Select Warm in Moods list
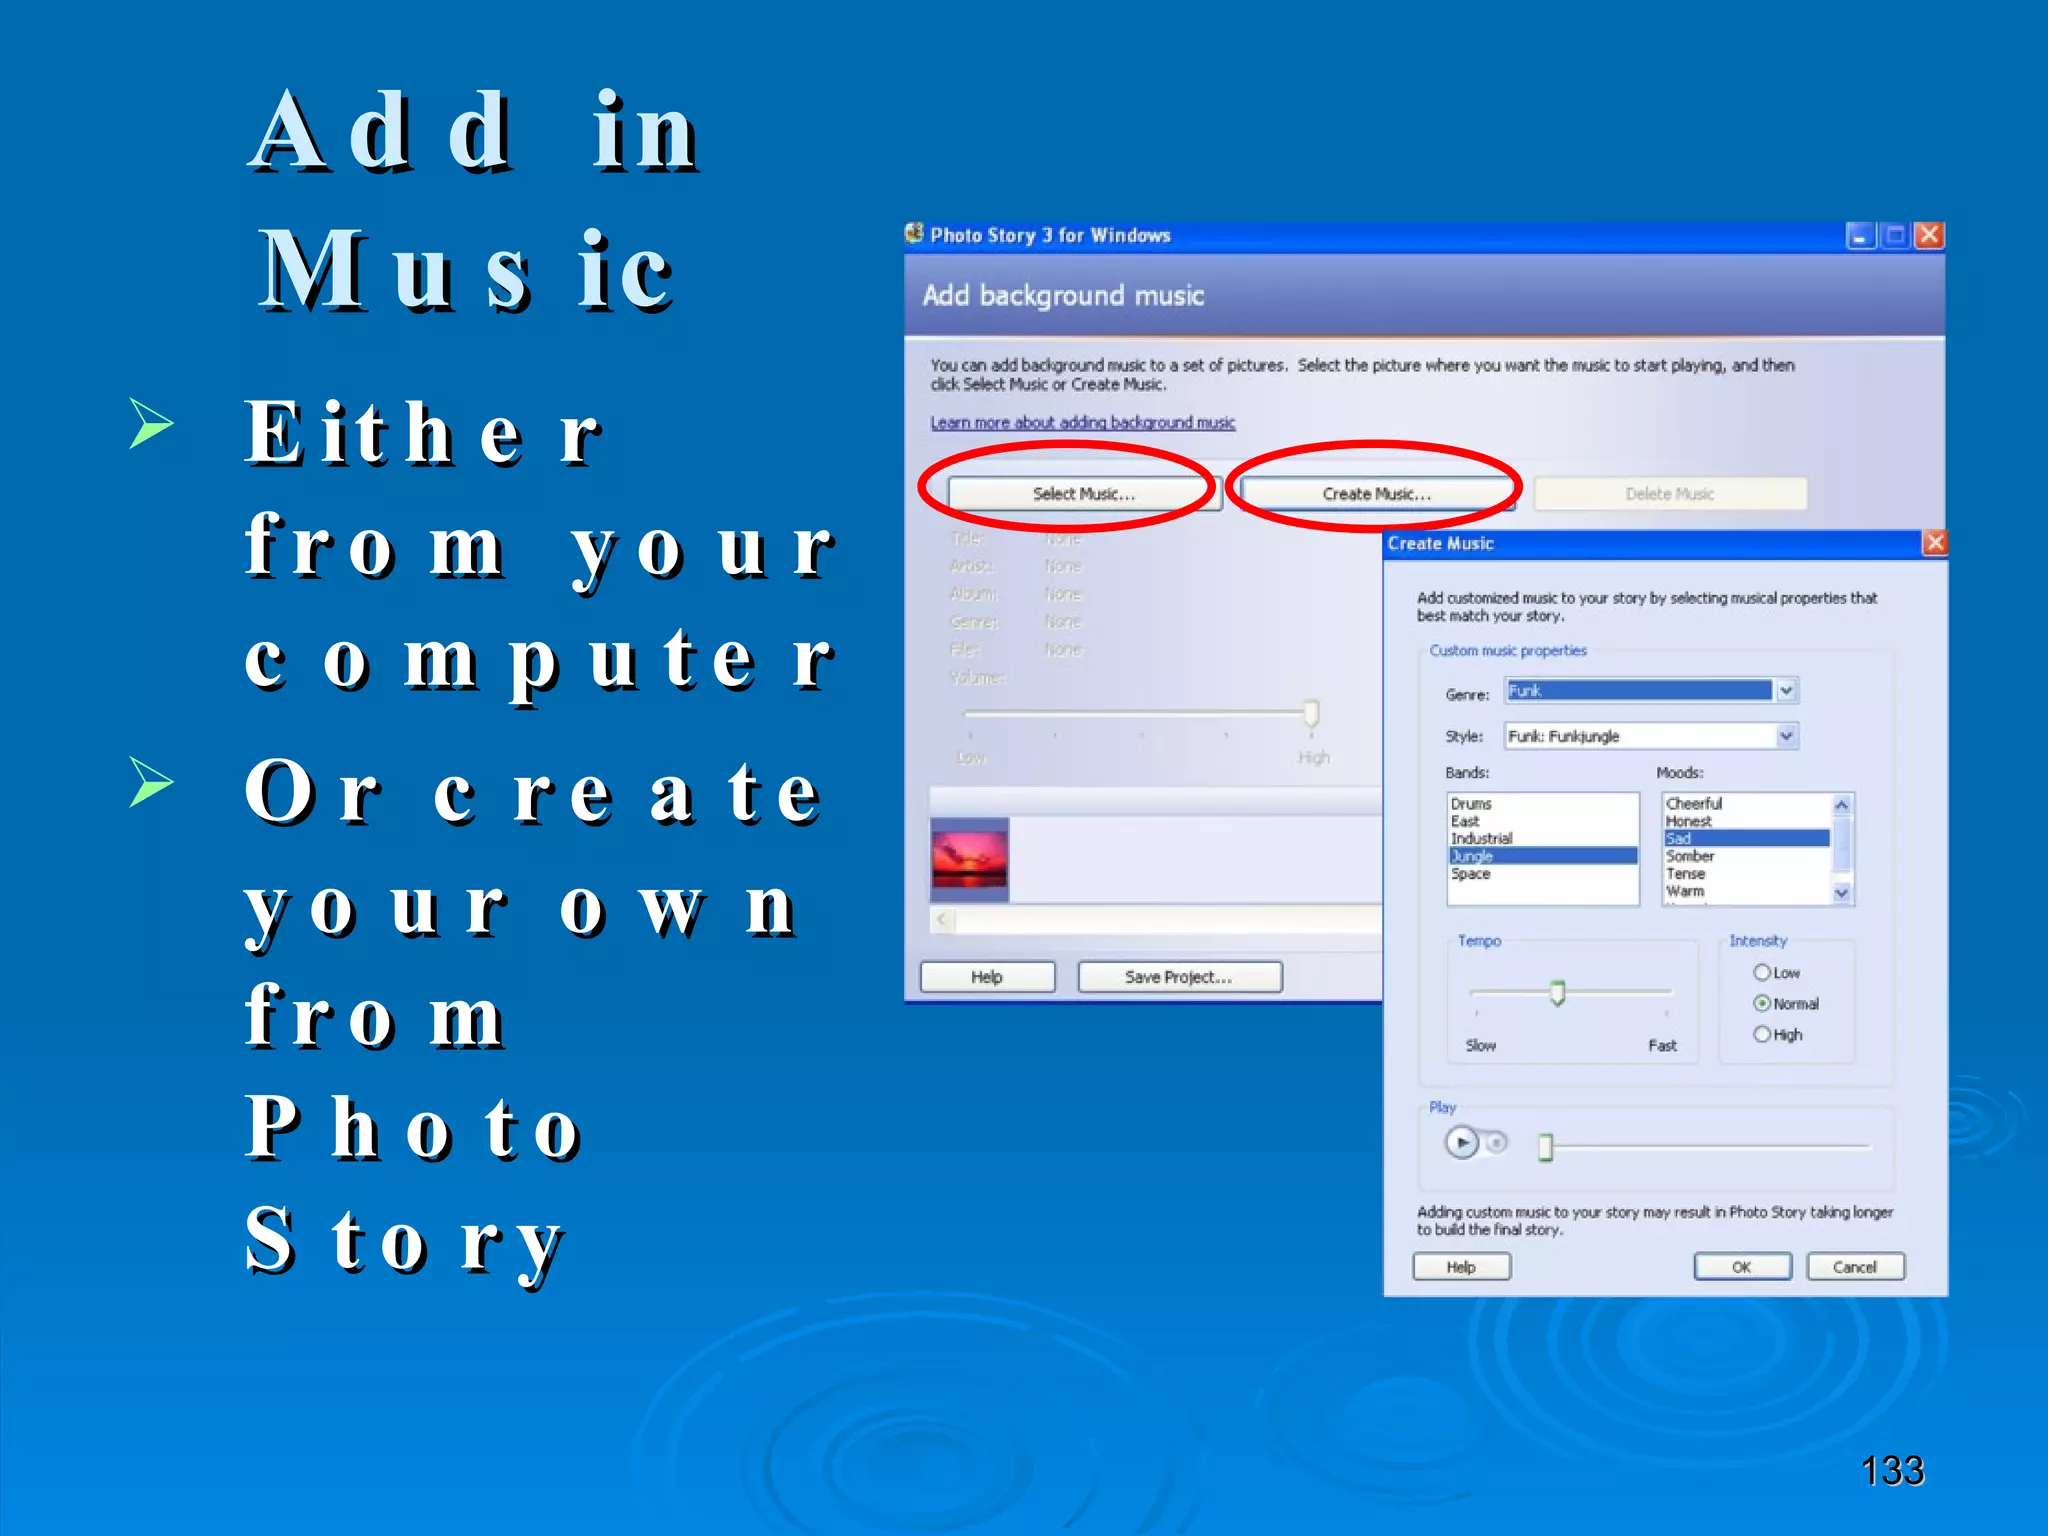The width and height of the screenshot is (2048, 1536). (1747, 891)
